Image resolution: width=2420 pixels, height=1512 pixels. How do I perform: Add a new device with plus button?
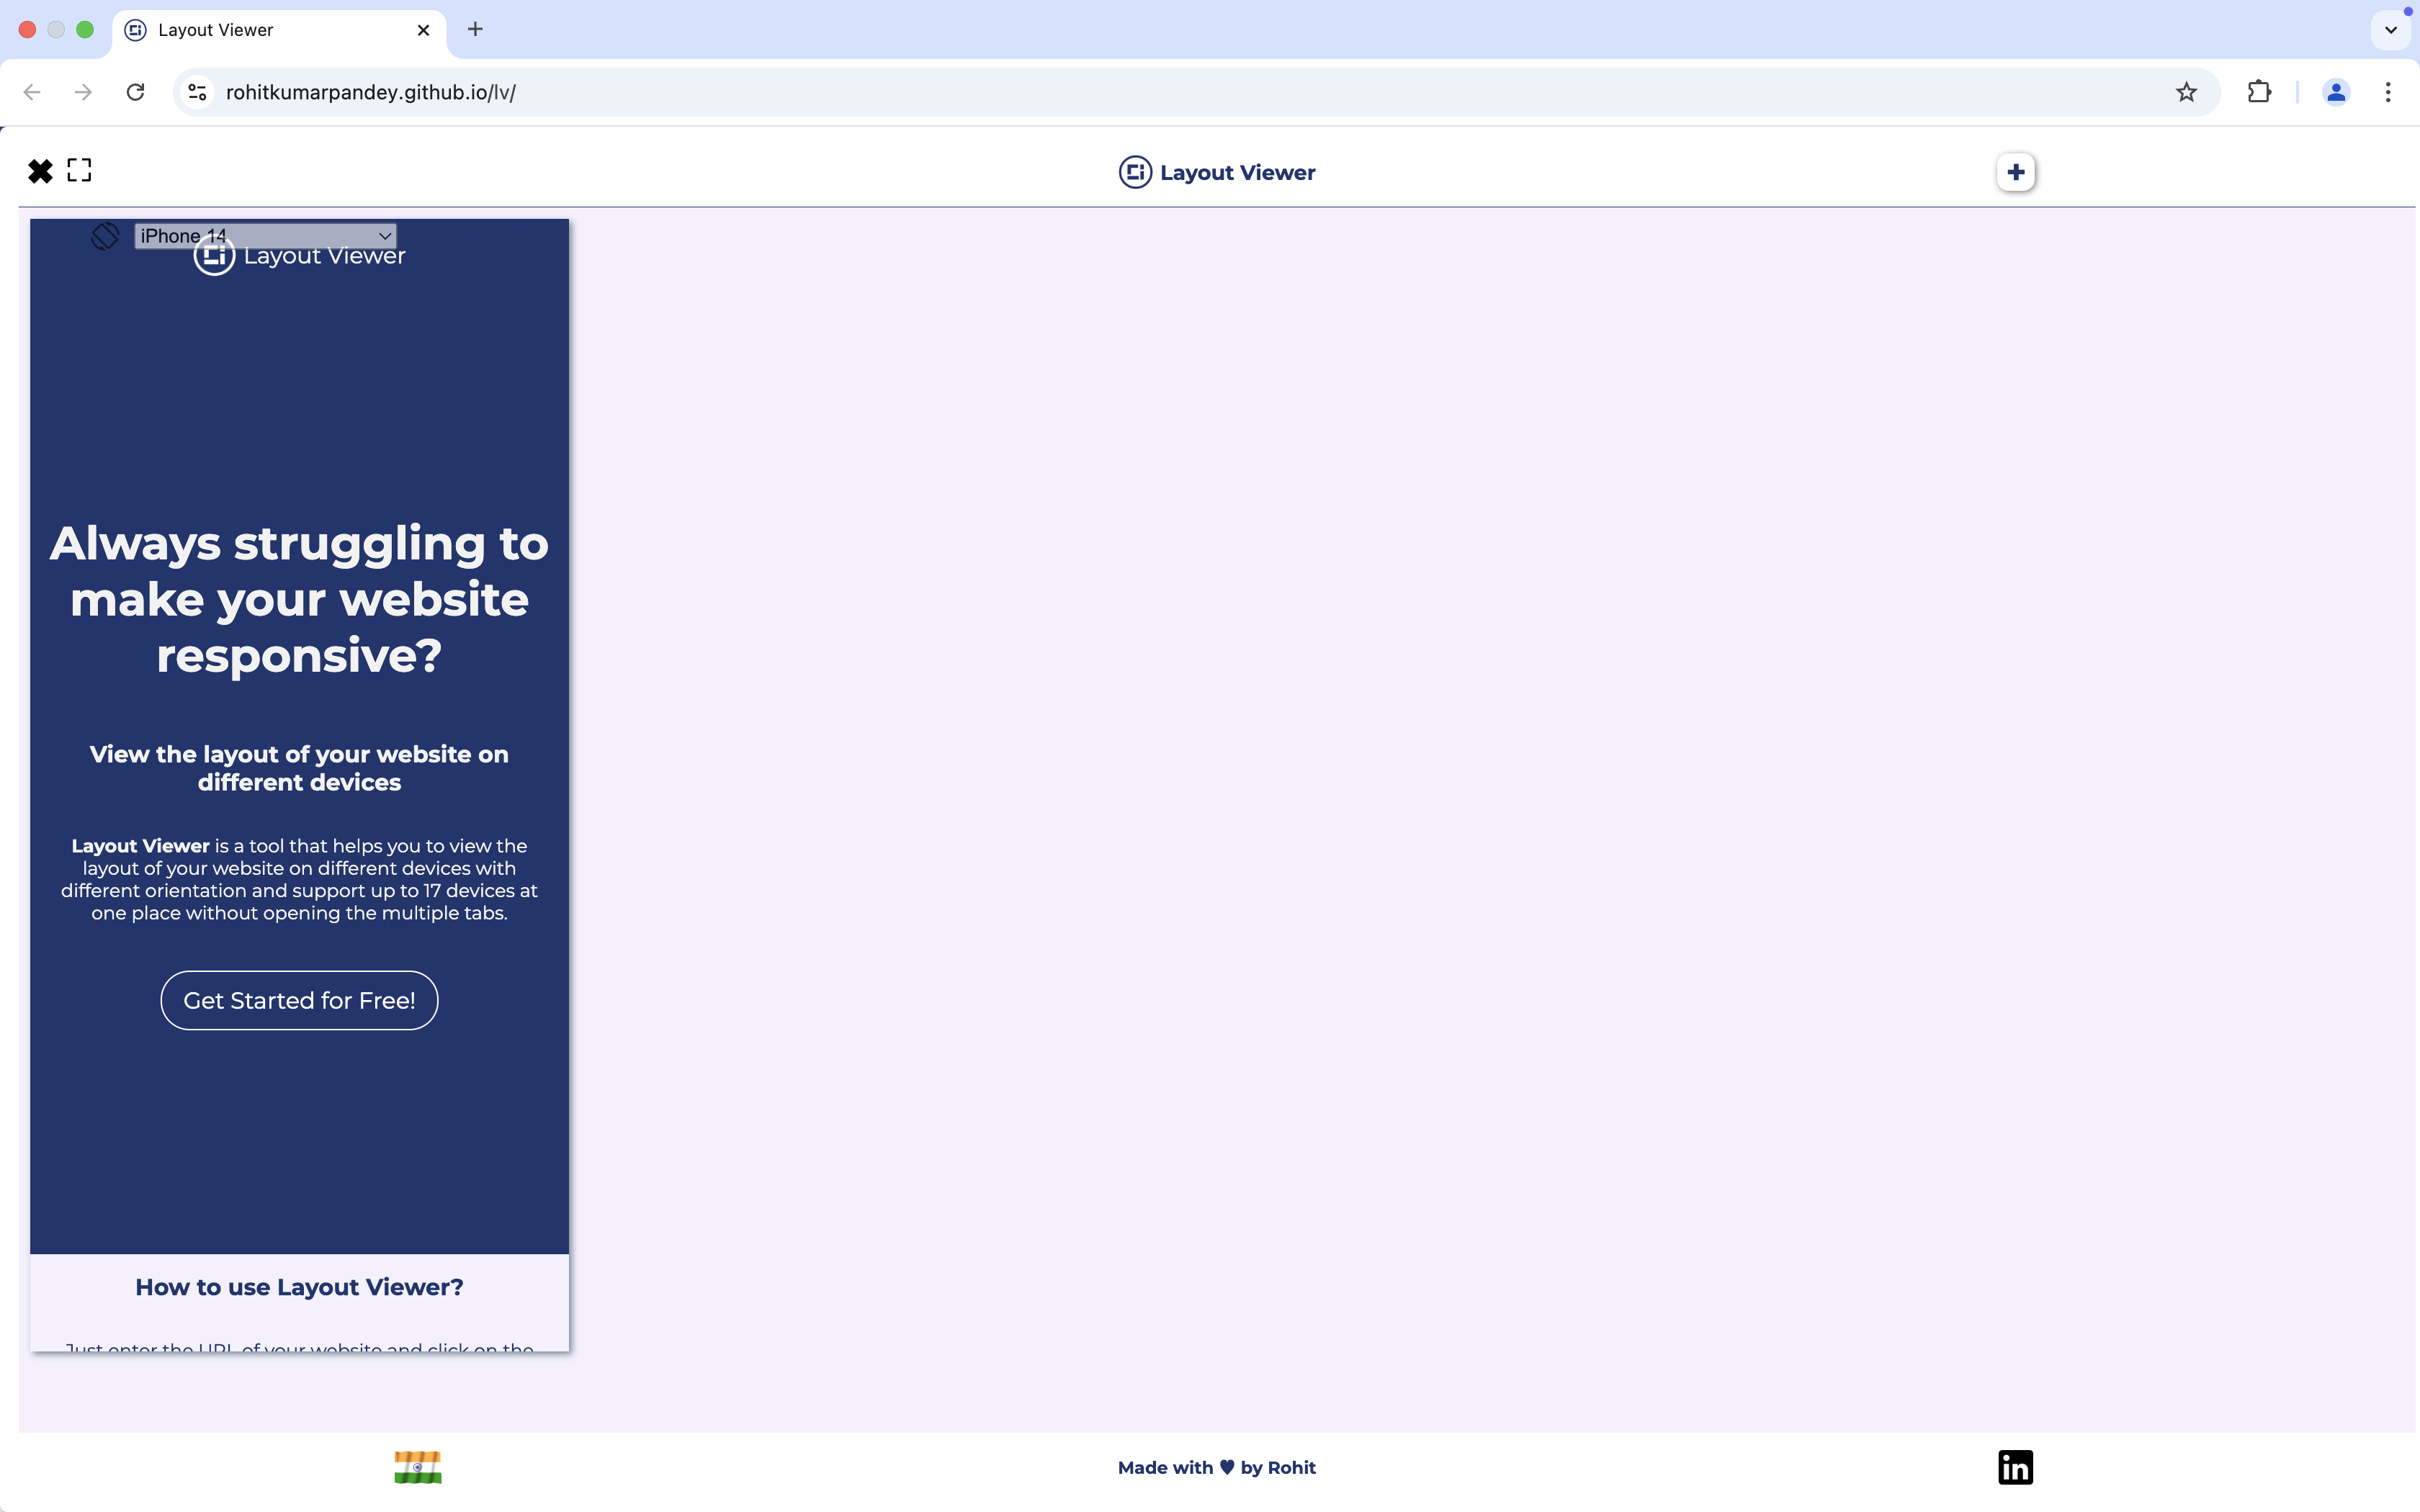click(2015, 172)
